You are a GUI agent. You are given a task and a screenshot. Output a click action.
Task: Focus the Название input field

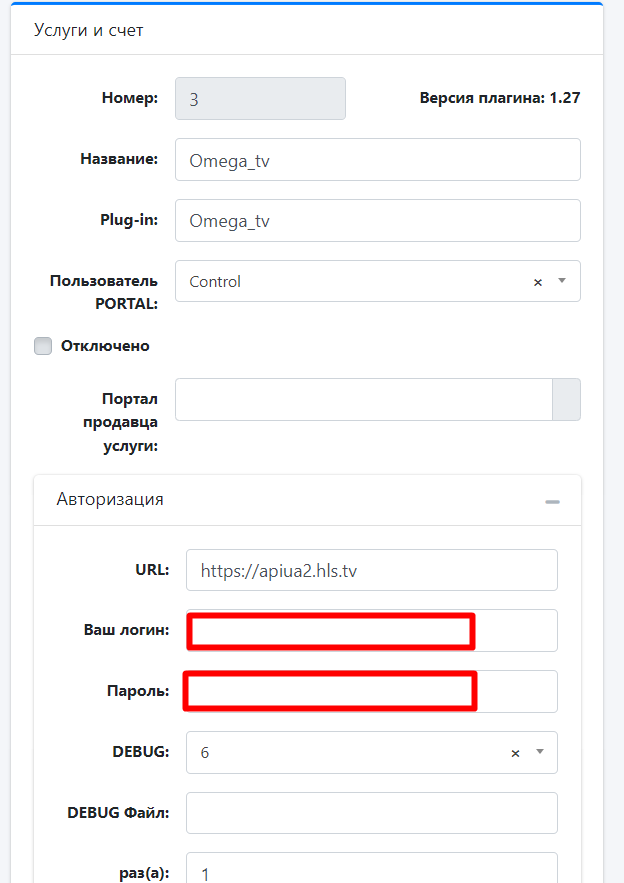(377, 160)
